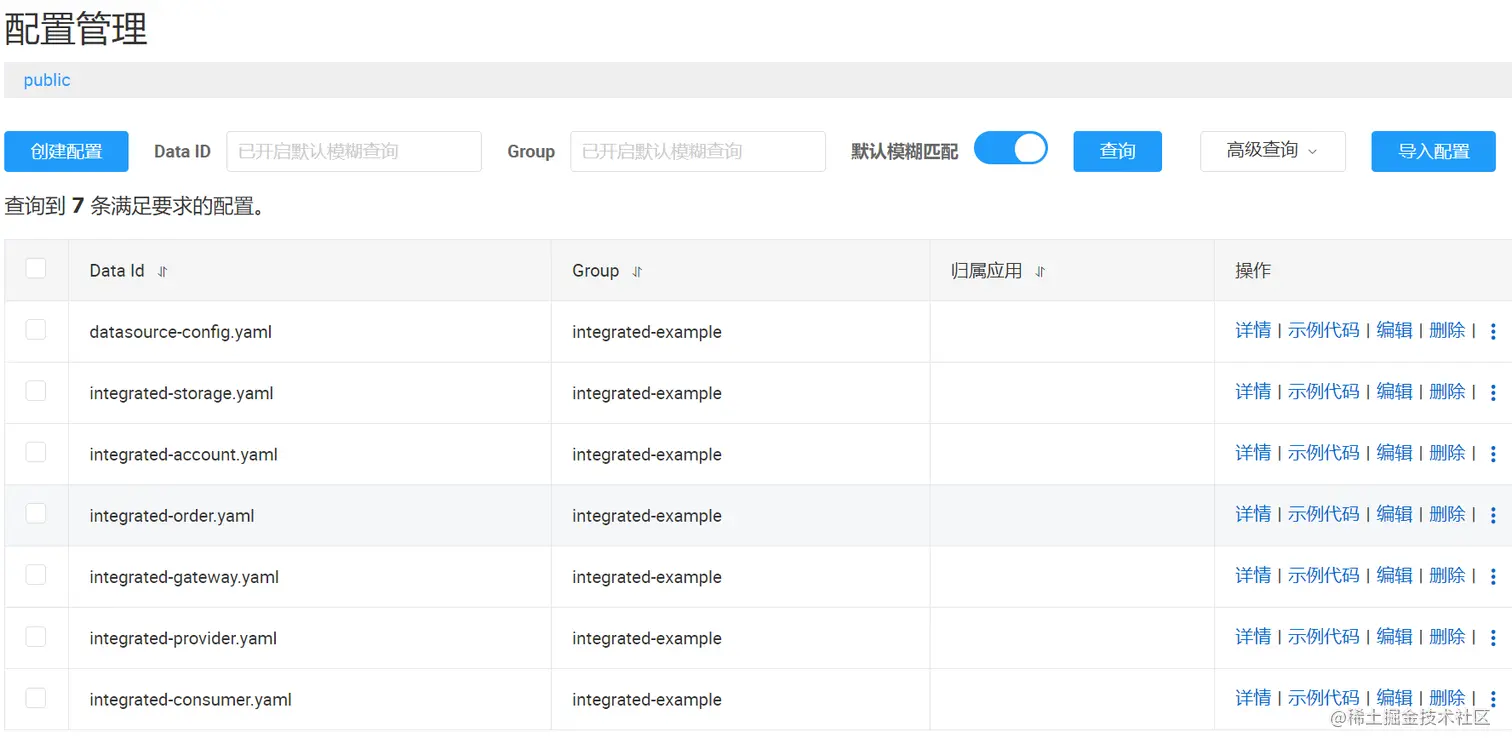Image resolution: width=1512 pixels, height=749 pixels.
Task: Click 删除 for integrated-consumer.yaml
Action: [x=1448, y=698]
